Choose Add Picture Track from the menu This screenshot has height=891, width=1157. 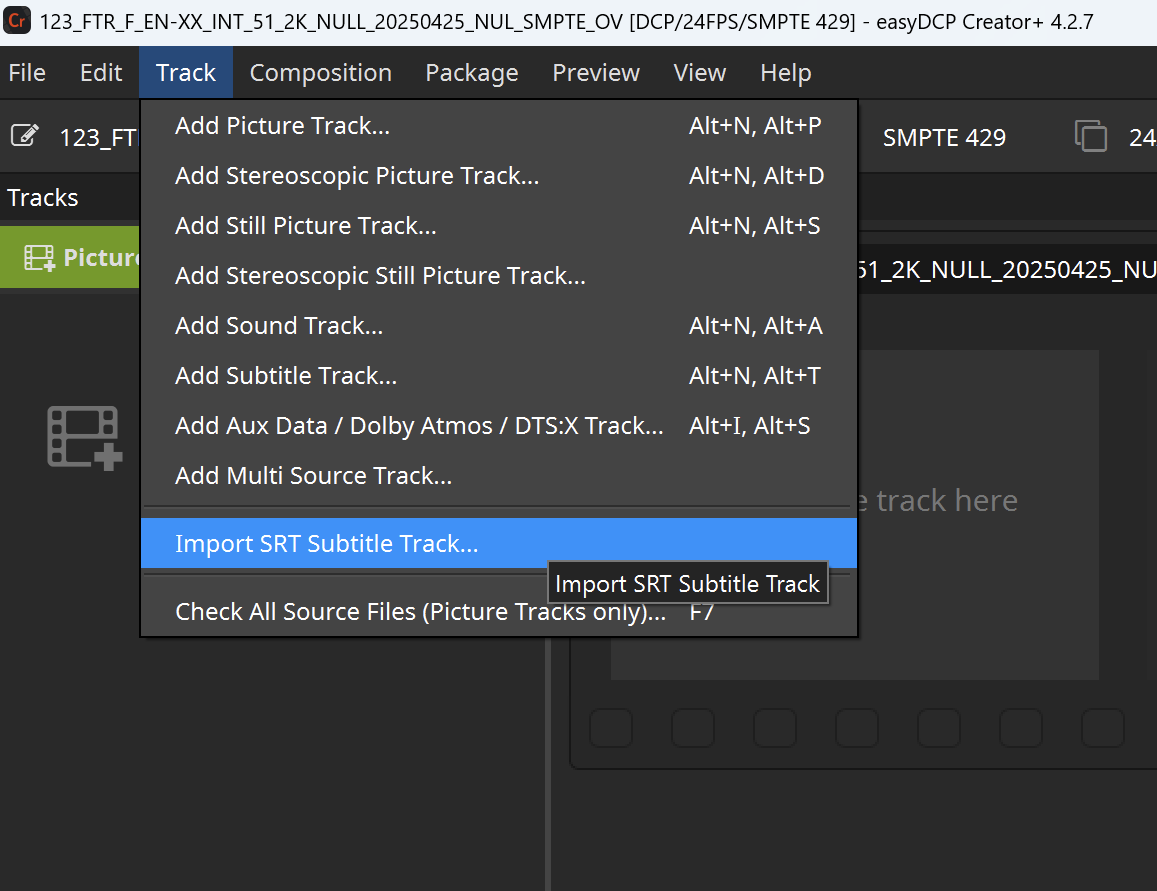click(282, 126)
